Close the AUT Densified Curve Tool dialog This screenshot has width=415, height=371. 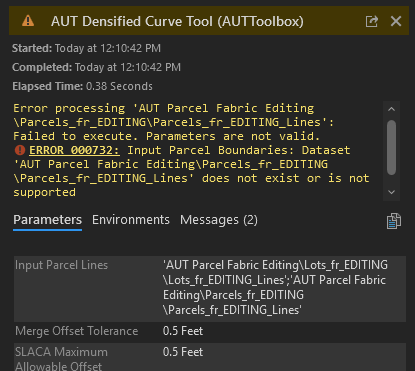tap(396, 21)
